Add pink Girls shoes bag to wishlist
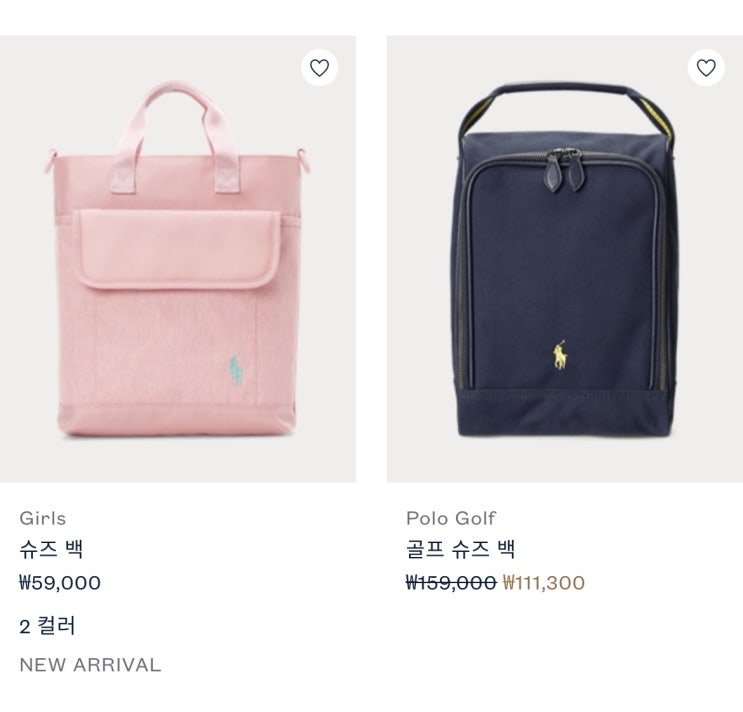The height and width of the screenshot is (712, 743). point(319,68)
